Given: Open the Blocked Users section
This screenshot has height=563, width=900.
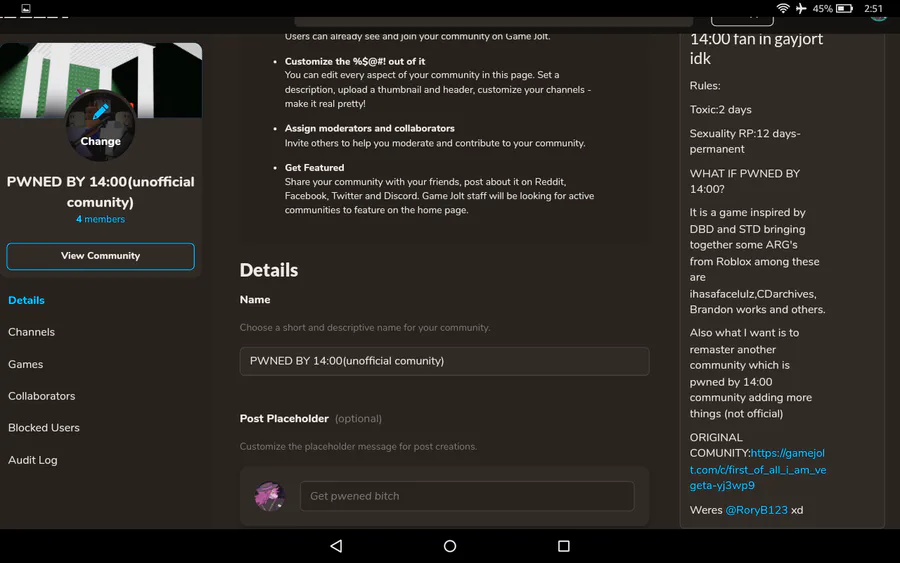Looking at the screenshot, I should click(44, 428).
